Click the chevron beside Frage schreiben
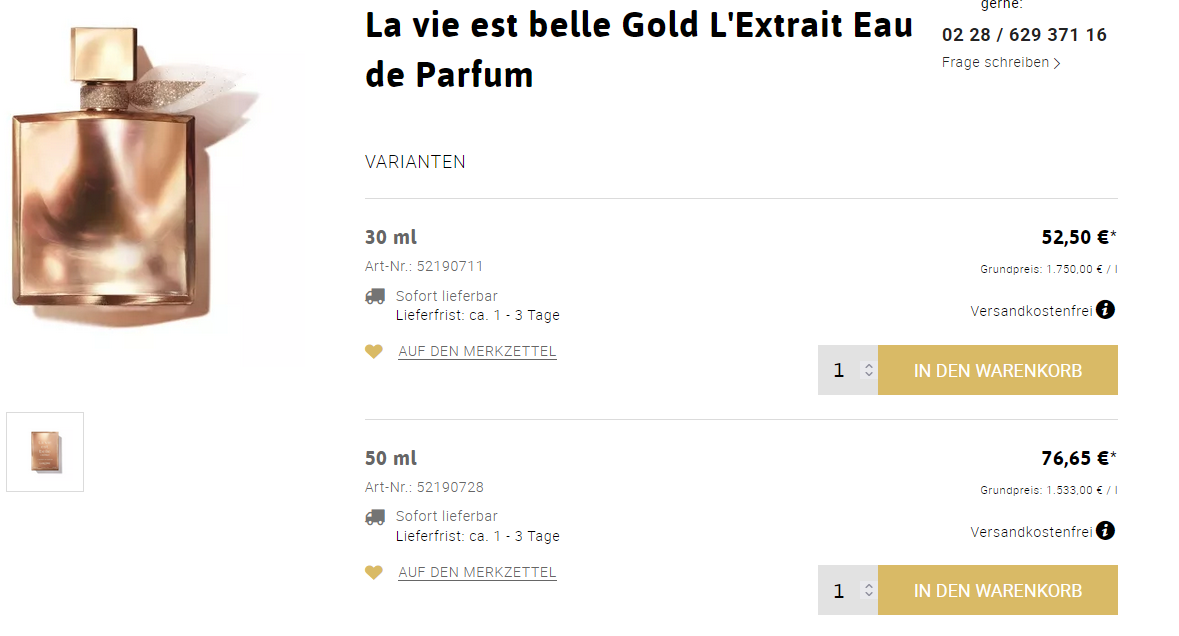The image size is (1179, 636). (1058, 63)
